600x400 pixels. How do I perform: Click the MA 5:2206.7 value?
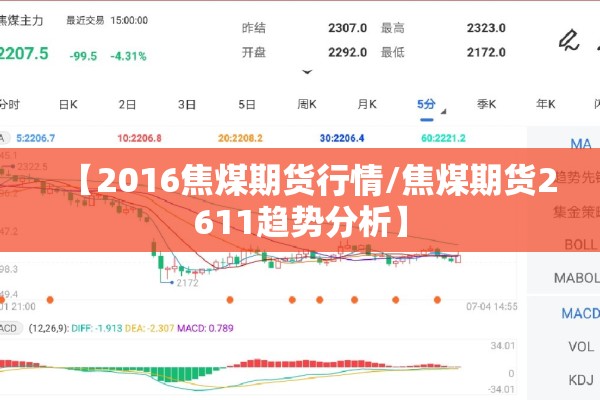point(36,138)
